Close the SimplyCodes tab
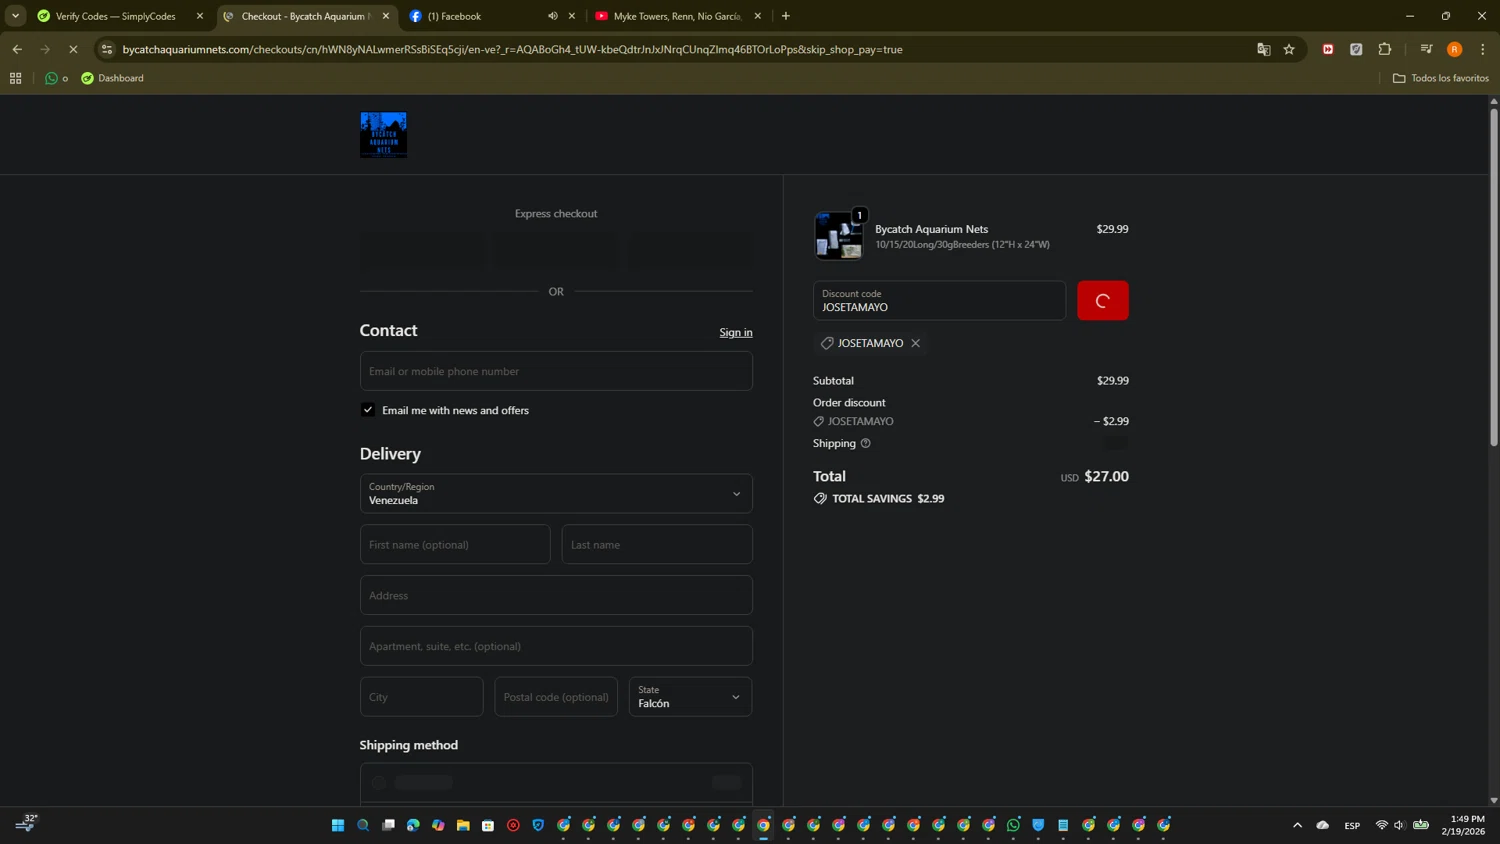 click(x=200, y=16)
